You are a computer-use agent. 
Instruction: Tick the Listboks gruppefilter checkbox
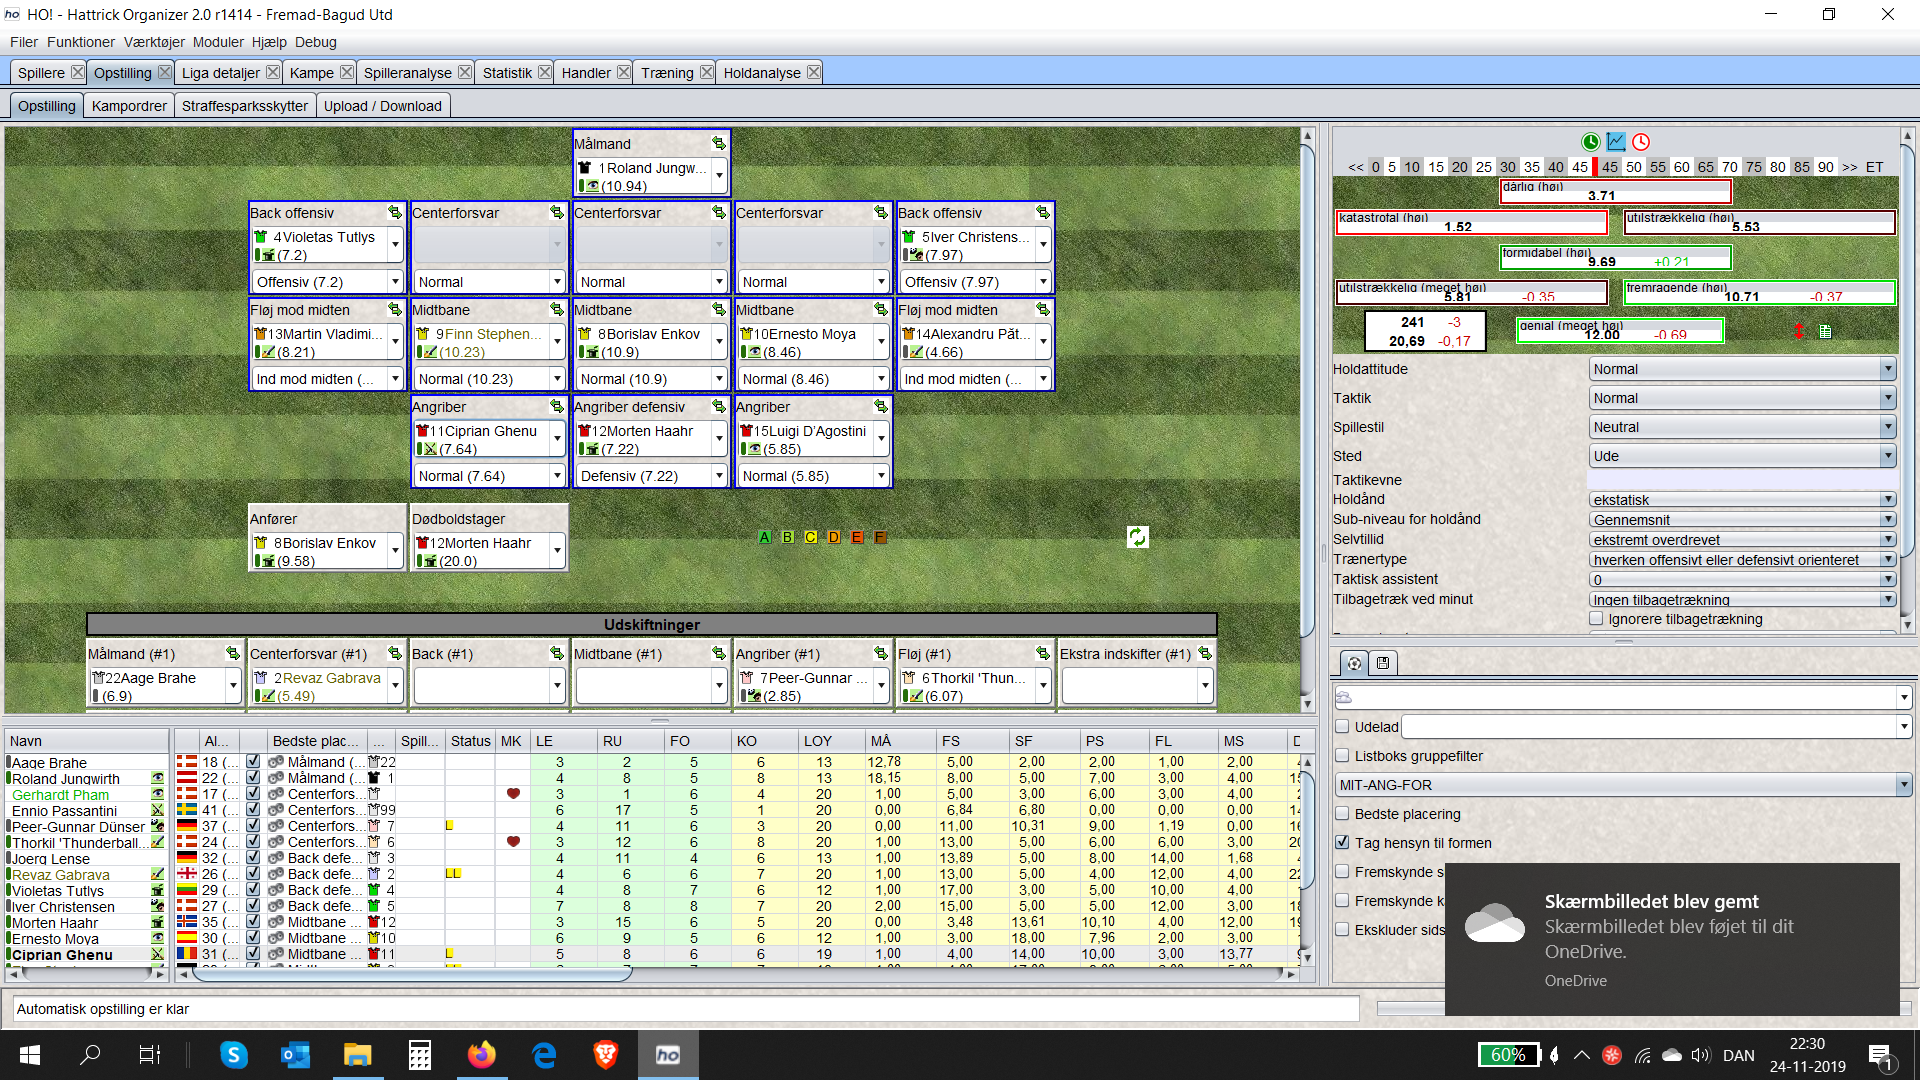[1343, 756]
